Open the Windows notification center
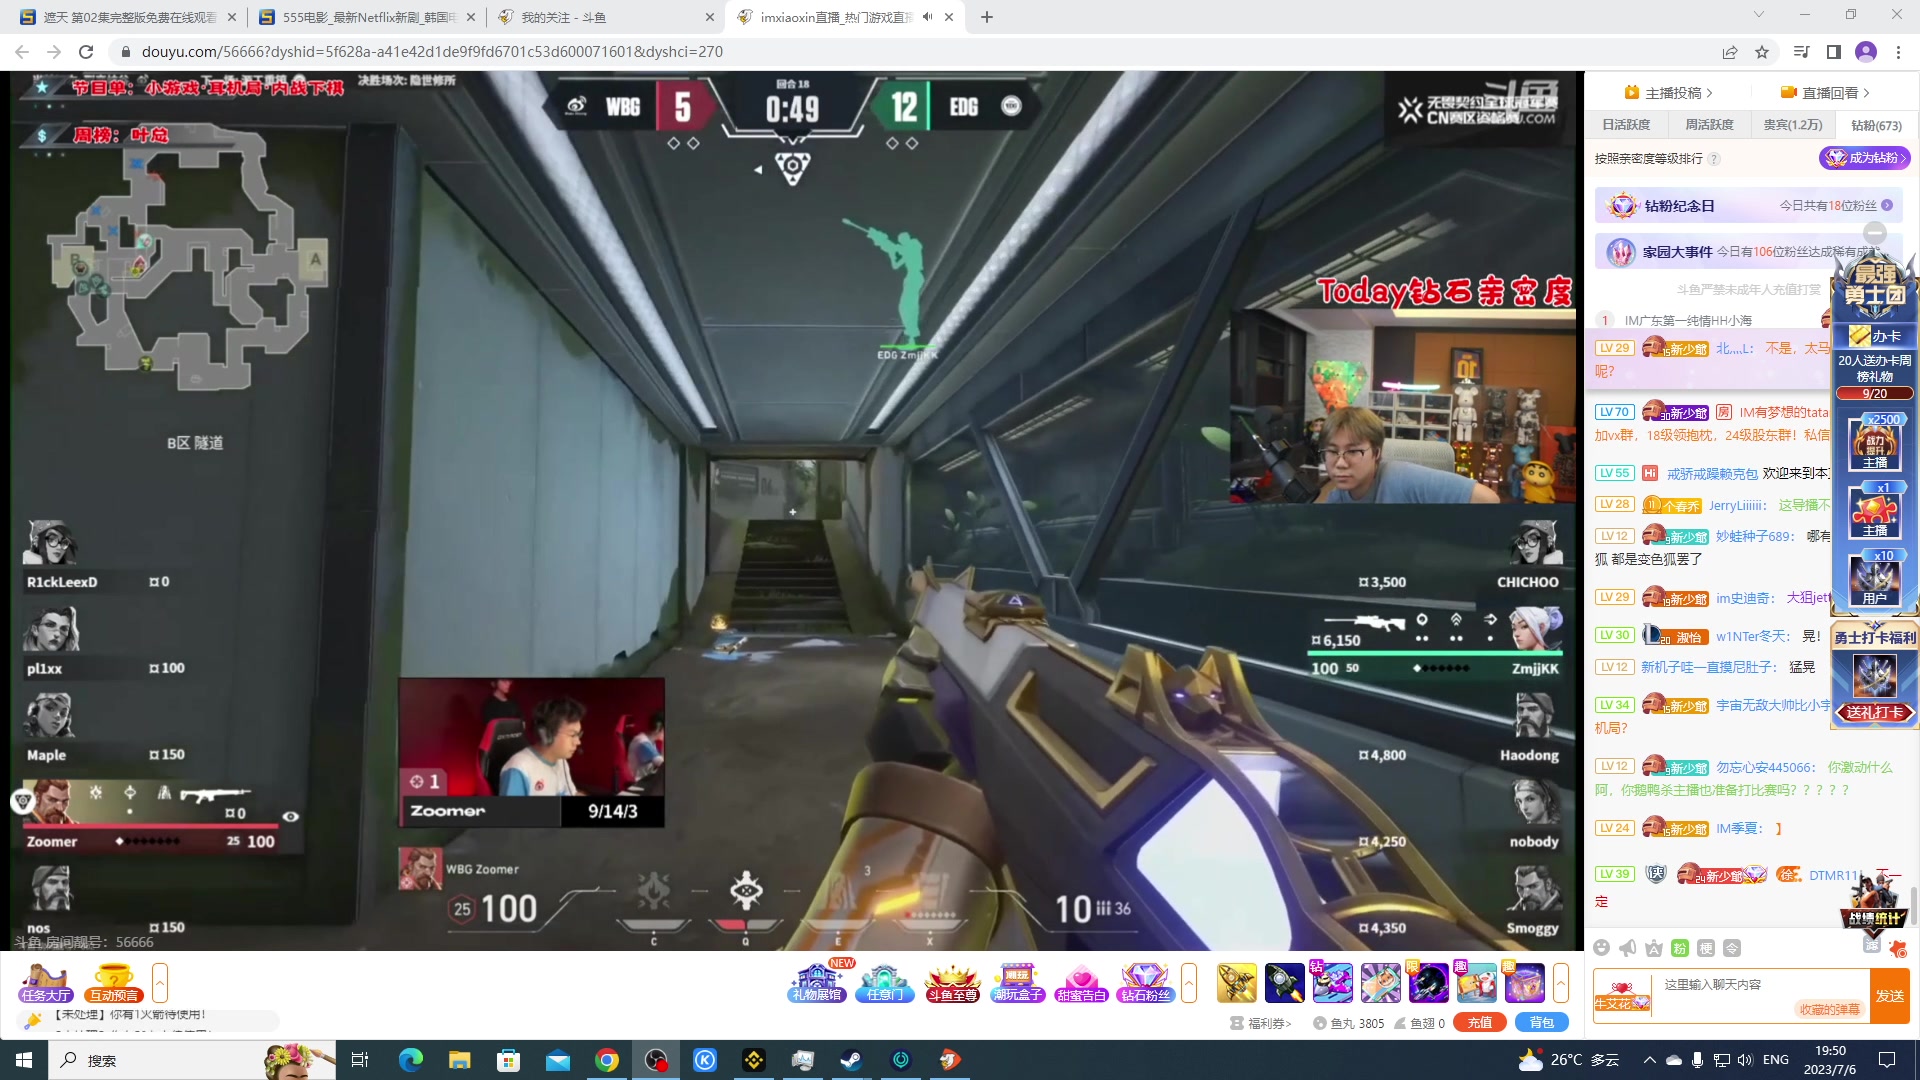The width and height of the screenshot is (1920, 1080). click(1887, 1060)
